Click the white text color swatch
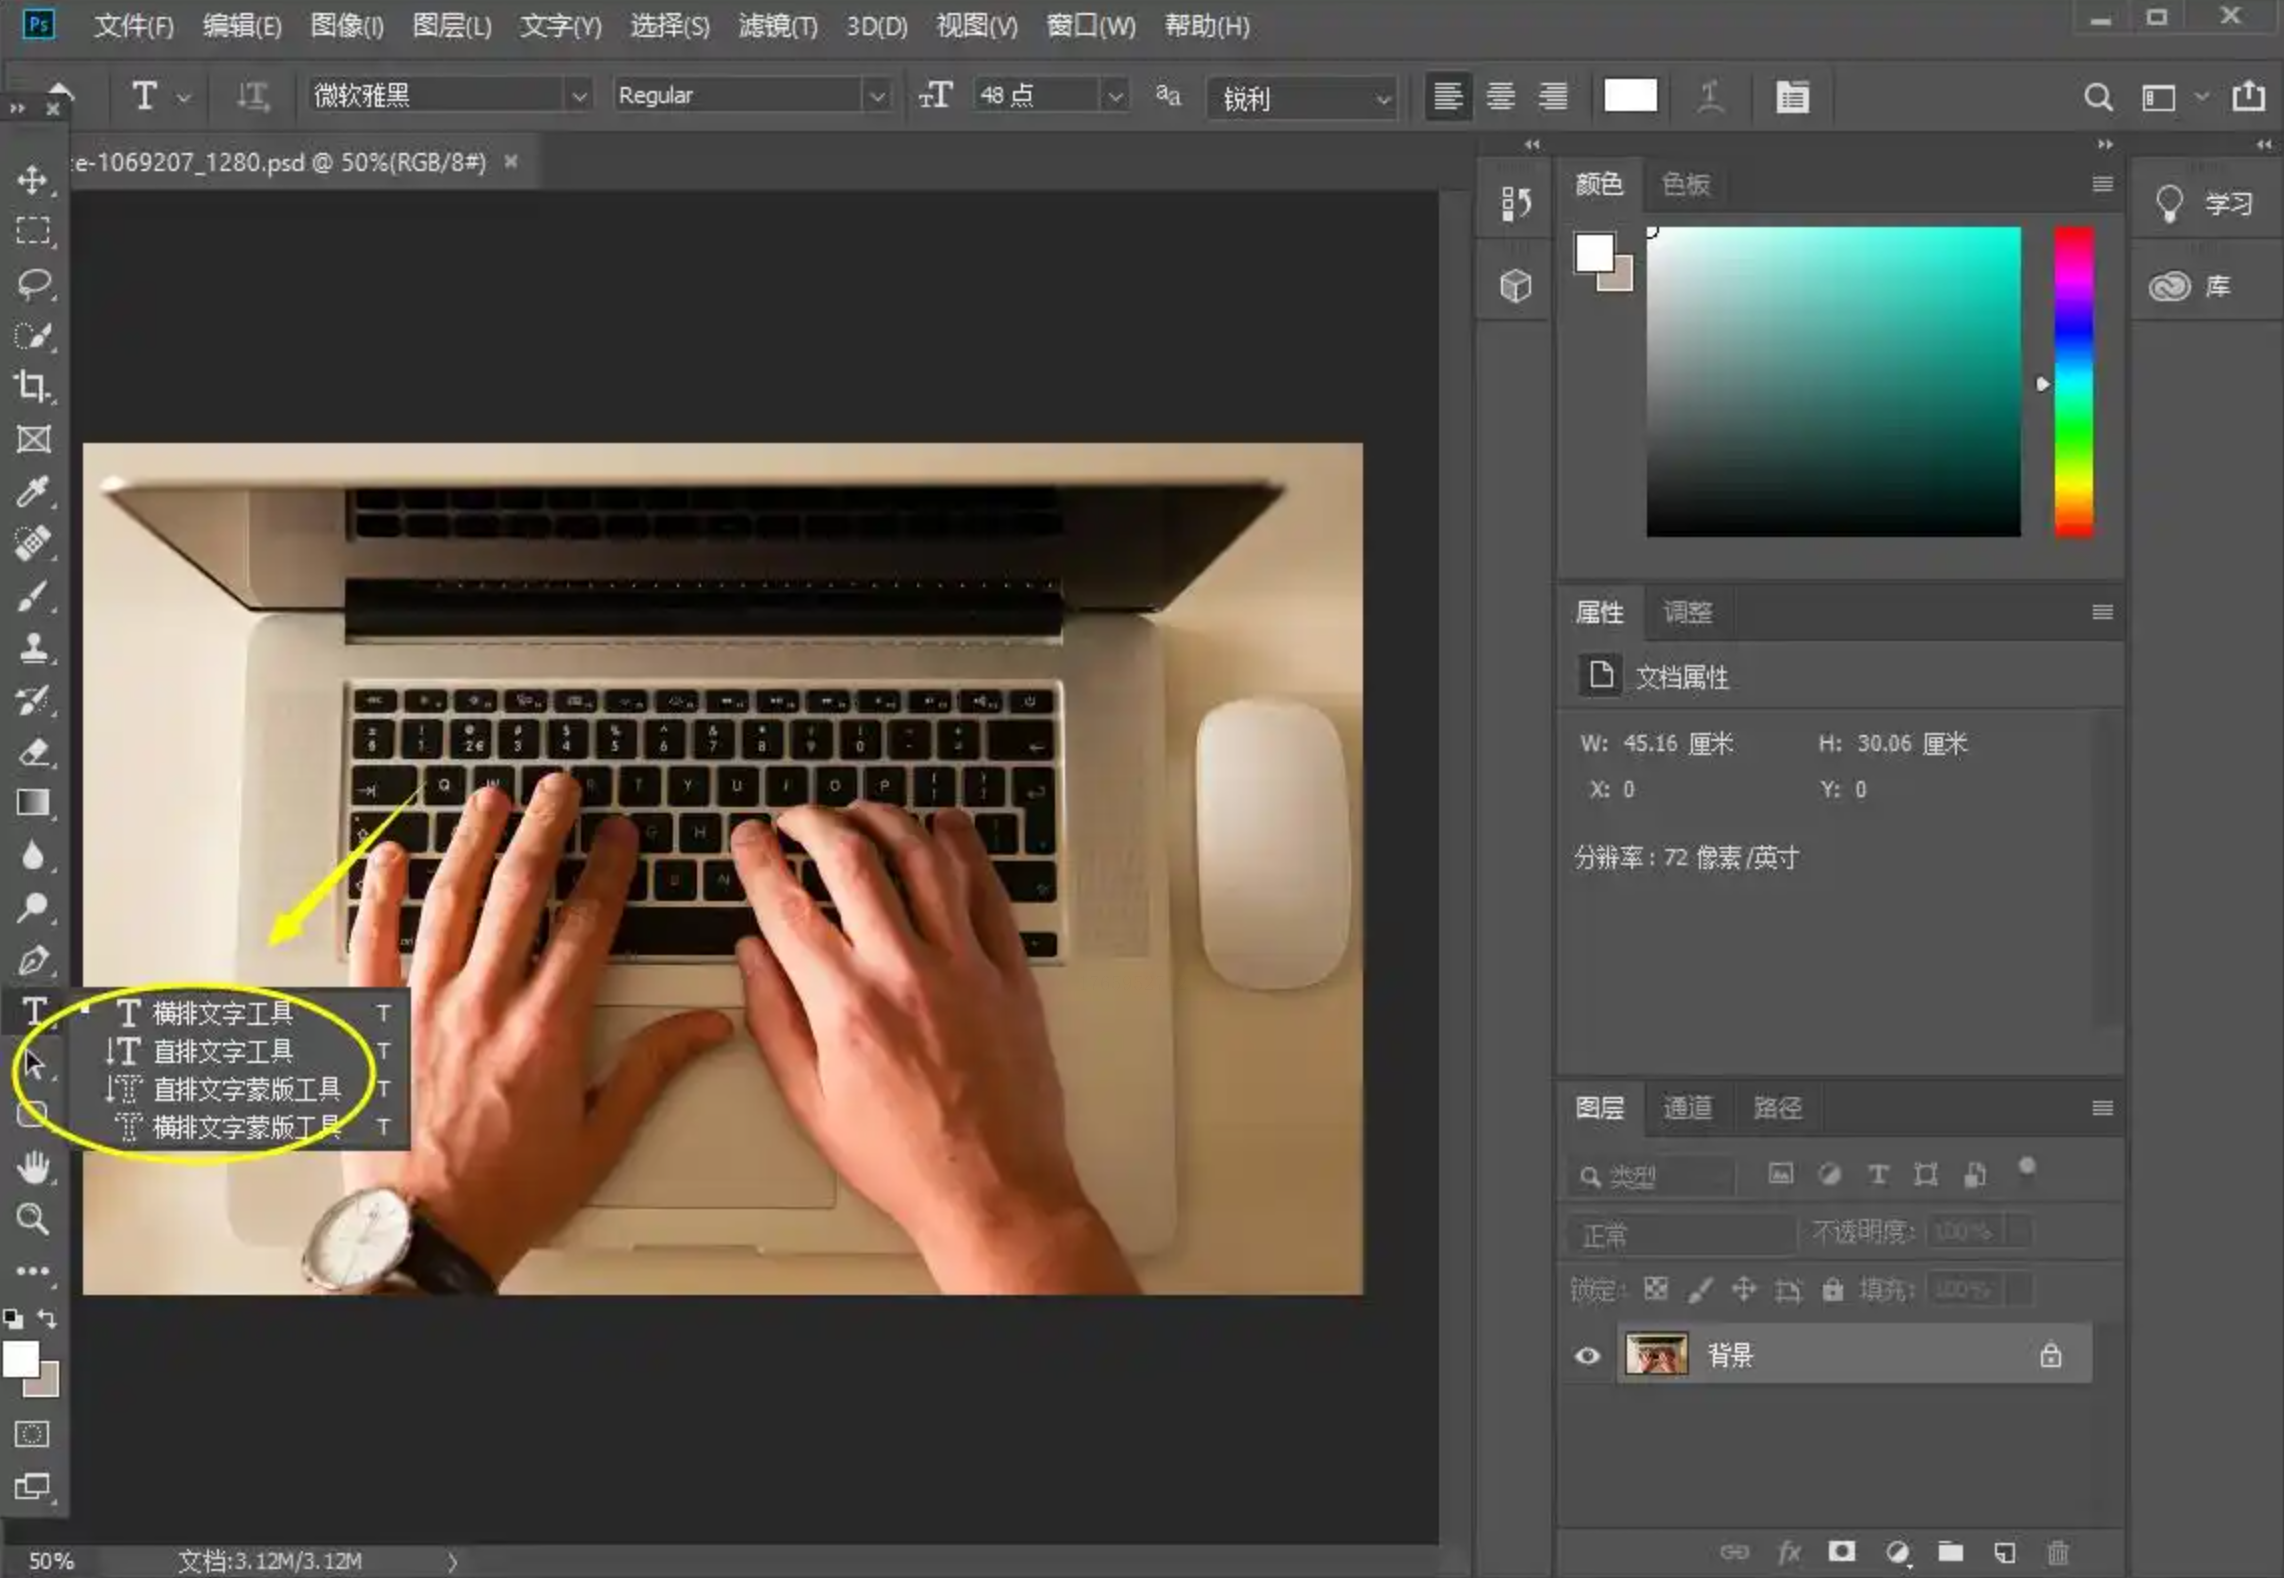Screen dimensions: 2284x1578 pos(1630,97)
